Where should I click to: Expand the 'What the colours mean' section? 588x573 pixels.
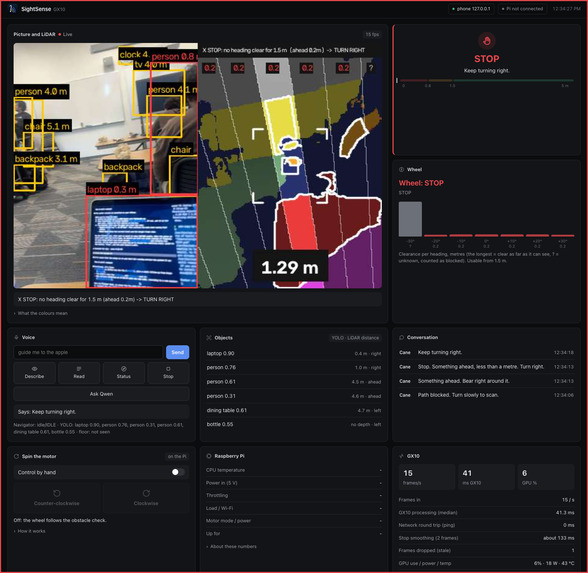pos(41,313)
